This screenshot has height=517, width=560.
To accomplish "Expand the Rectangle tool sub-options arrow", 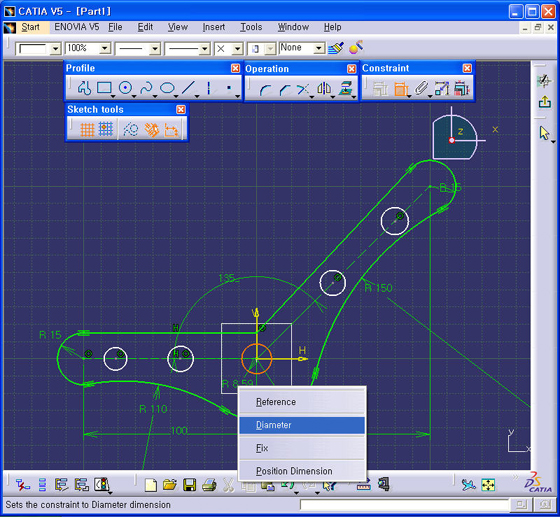I will point(113,97).
